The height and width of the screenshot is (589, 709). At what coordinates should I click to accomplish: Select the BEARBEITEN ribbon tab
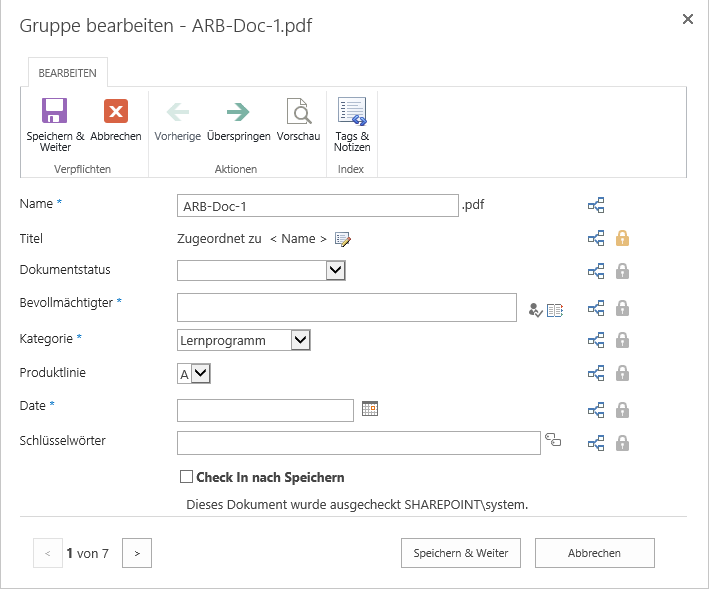68,72
